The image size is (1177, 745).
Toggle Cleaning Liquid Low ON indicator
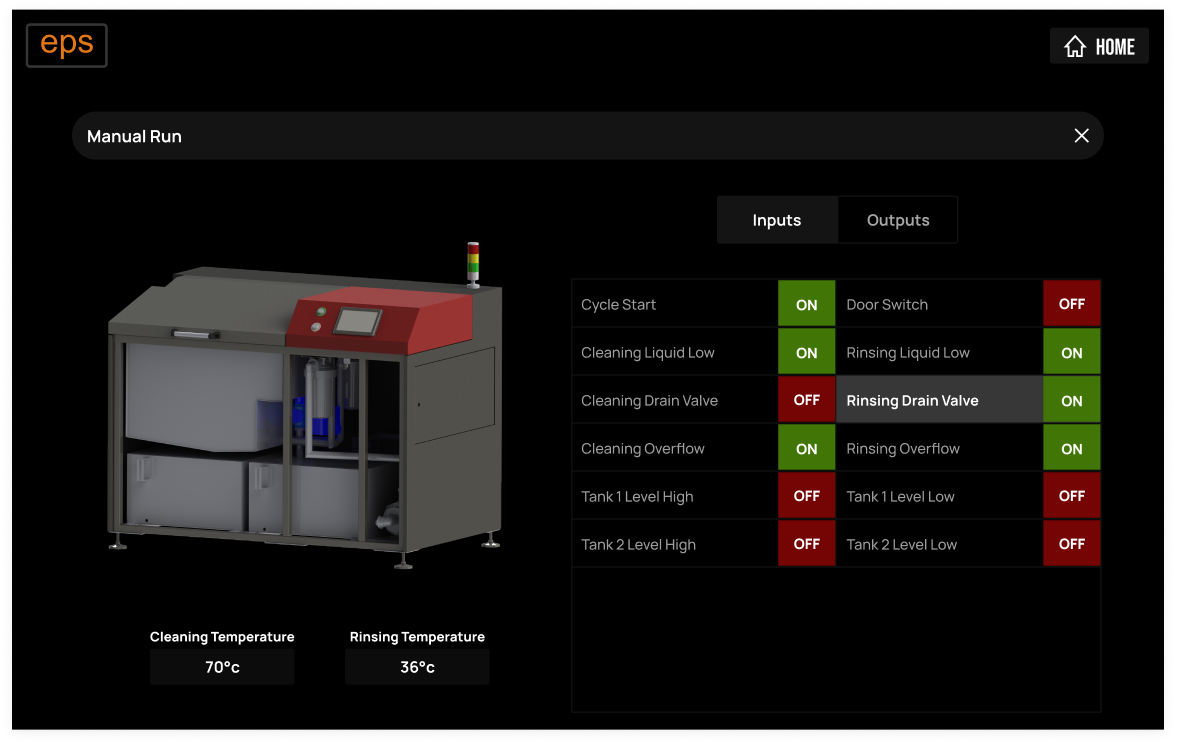pos(806,352)
